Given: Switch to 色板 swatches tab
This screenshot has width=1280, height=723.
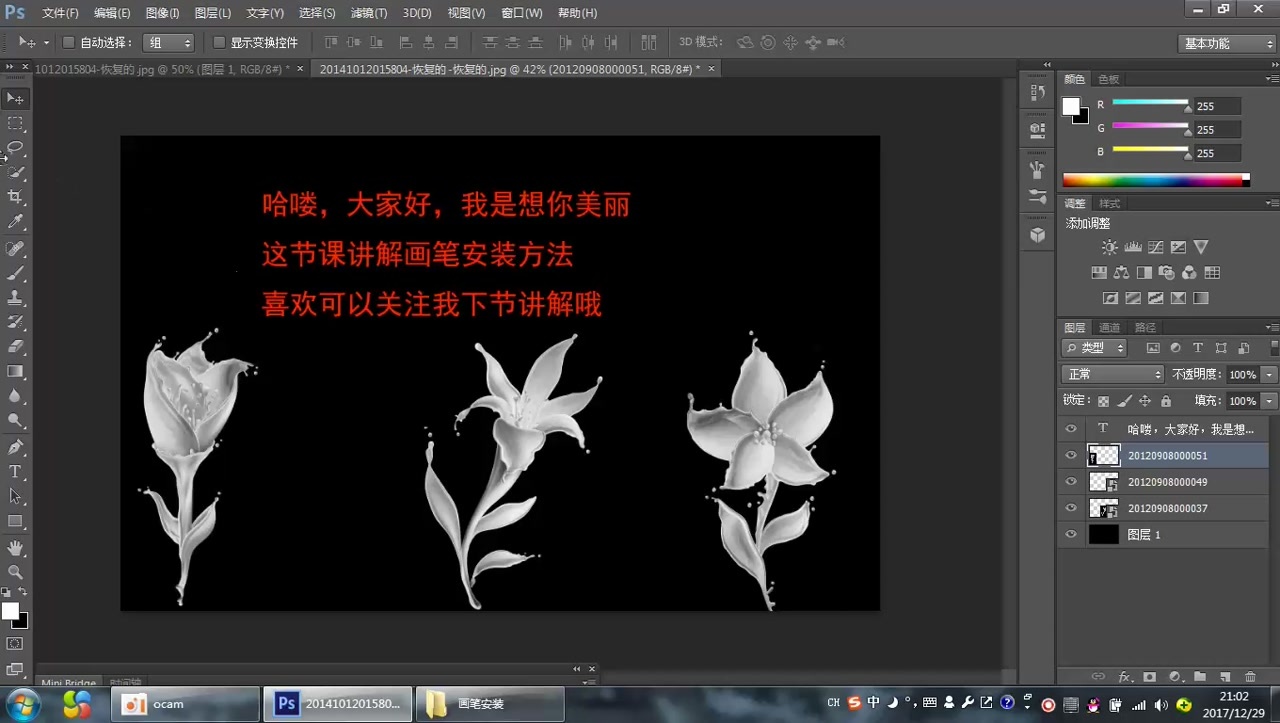Looking at the screenshot, I should tap(1109, 79).
